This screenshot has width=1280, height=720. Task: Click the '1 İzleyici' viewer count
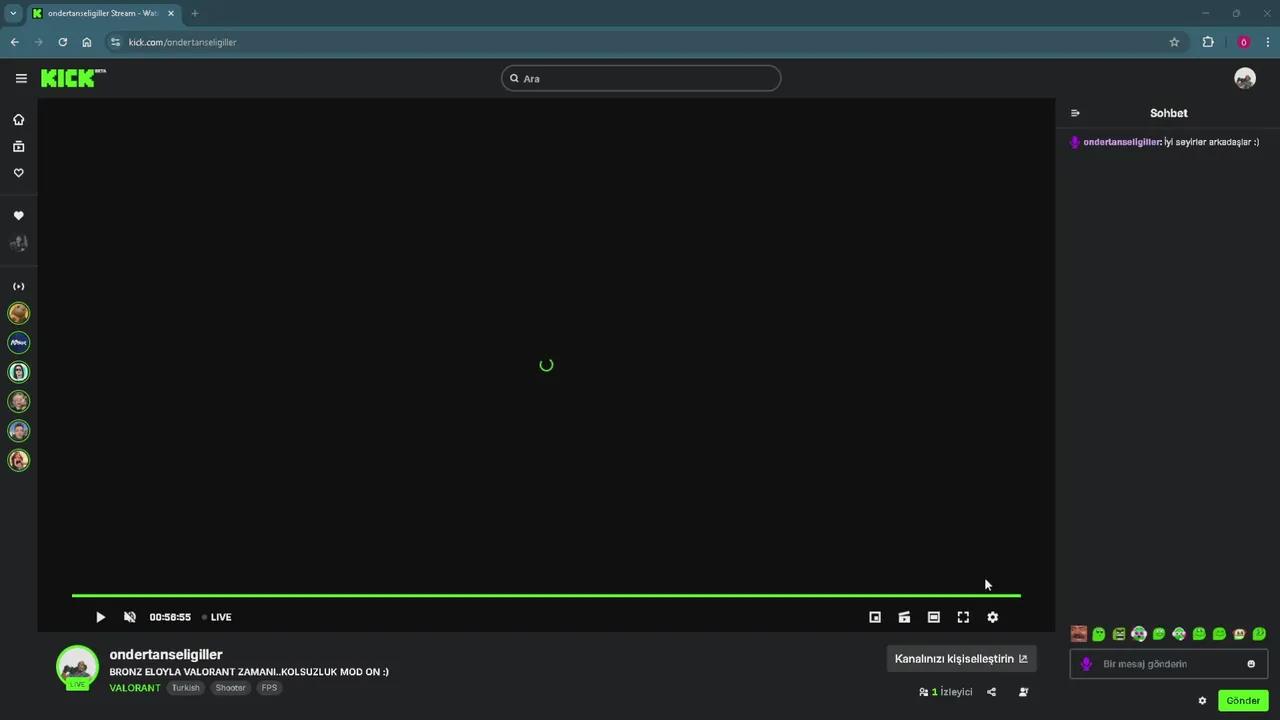(x=945, y=692)
